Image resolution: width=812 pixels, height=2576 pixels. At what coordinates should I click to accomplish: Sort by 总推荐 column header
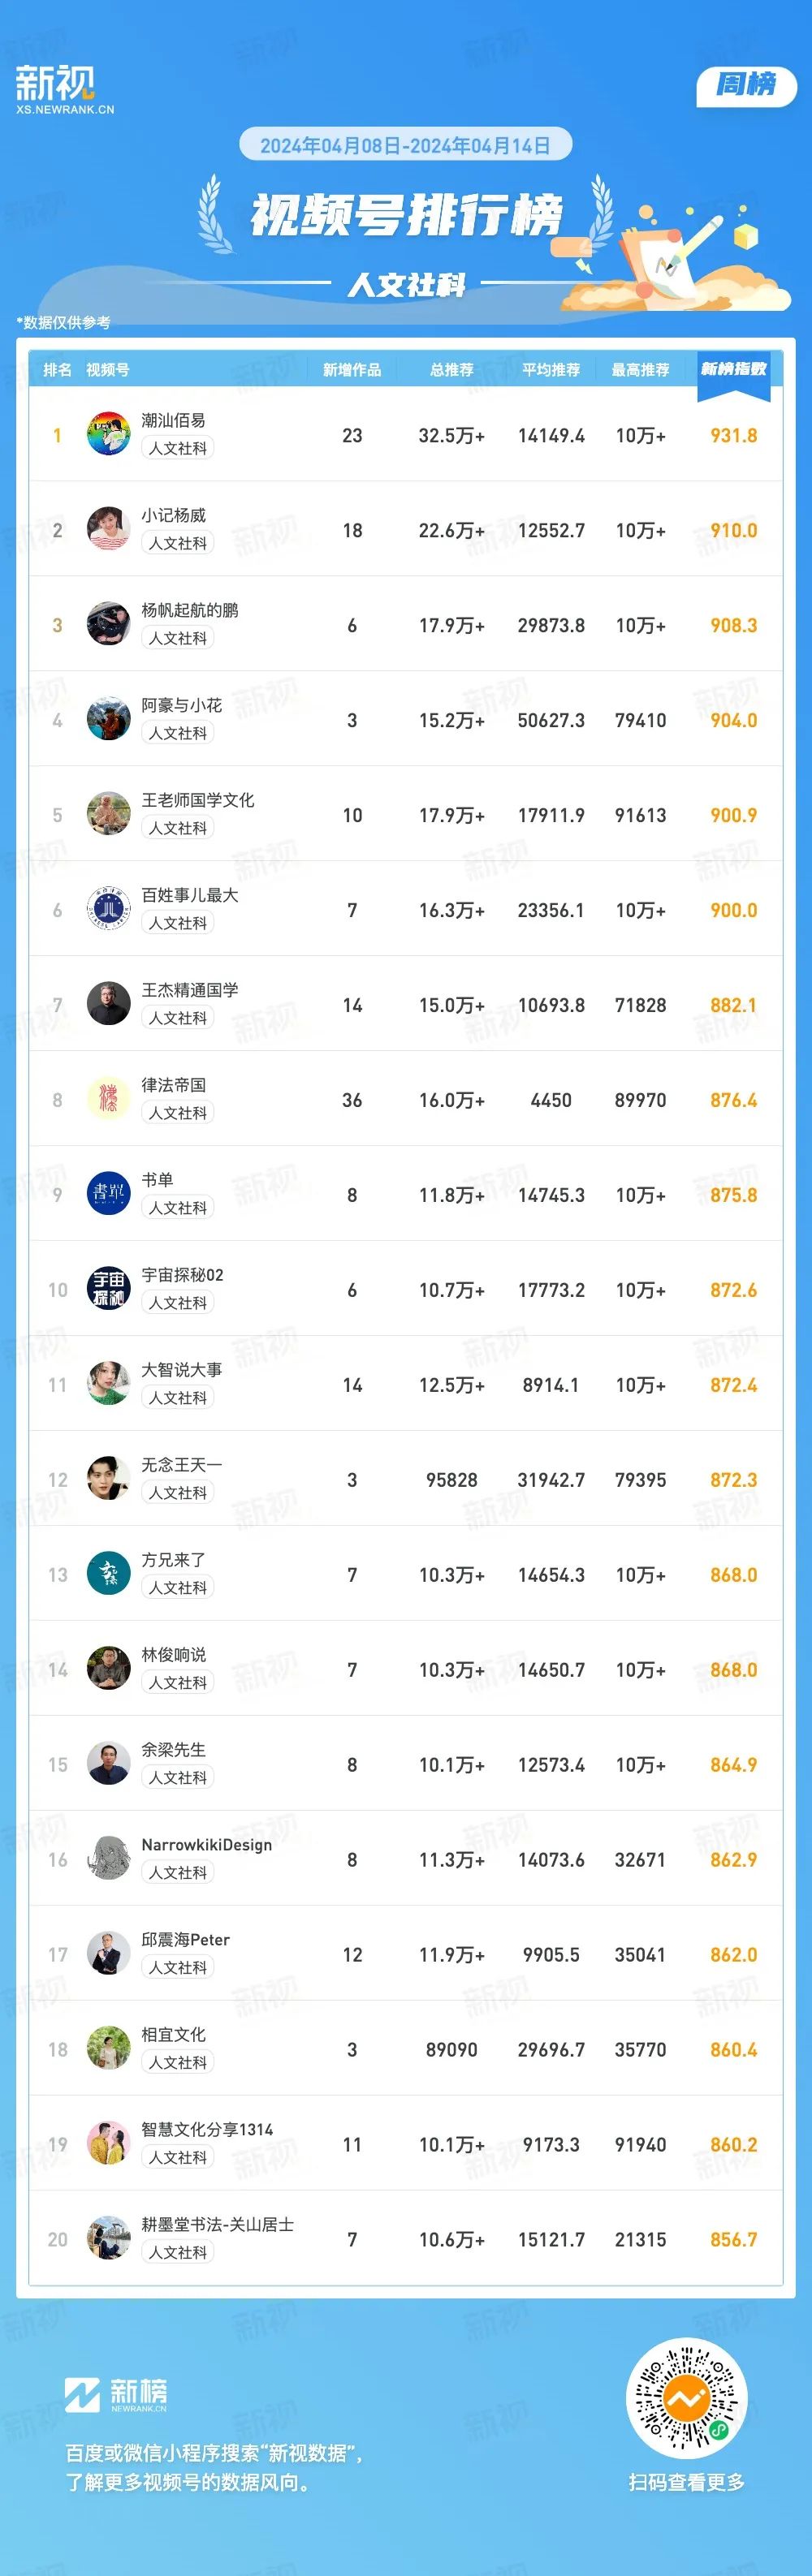452,370
